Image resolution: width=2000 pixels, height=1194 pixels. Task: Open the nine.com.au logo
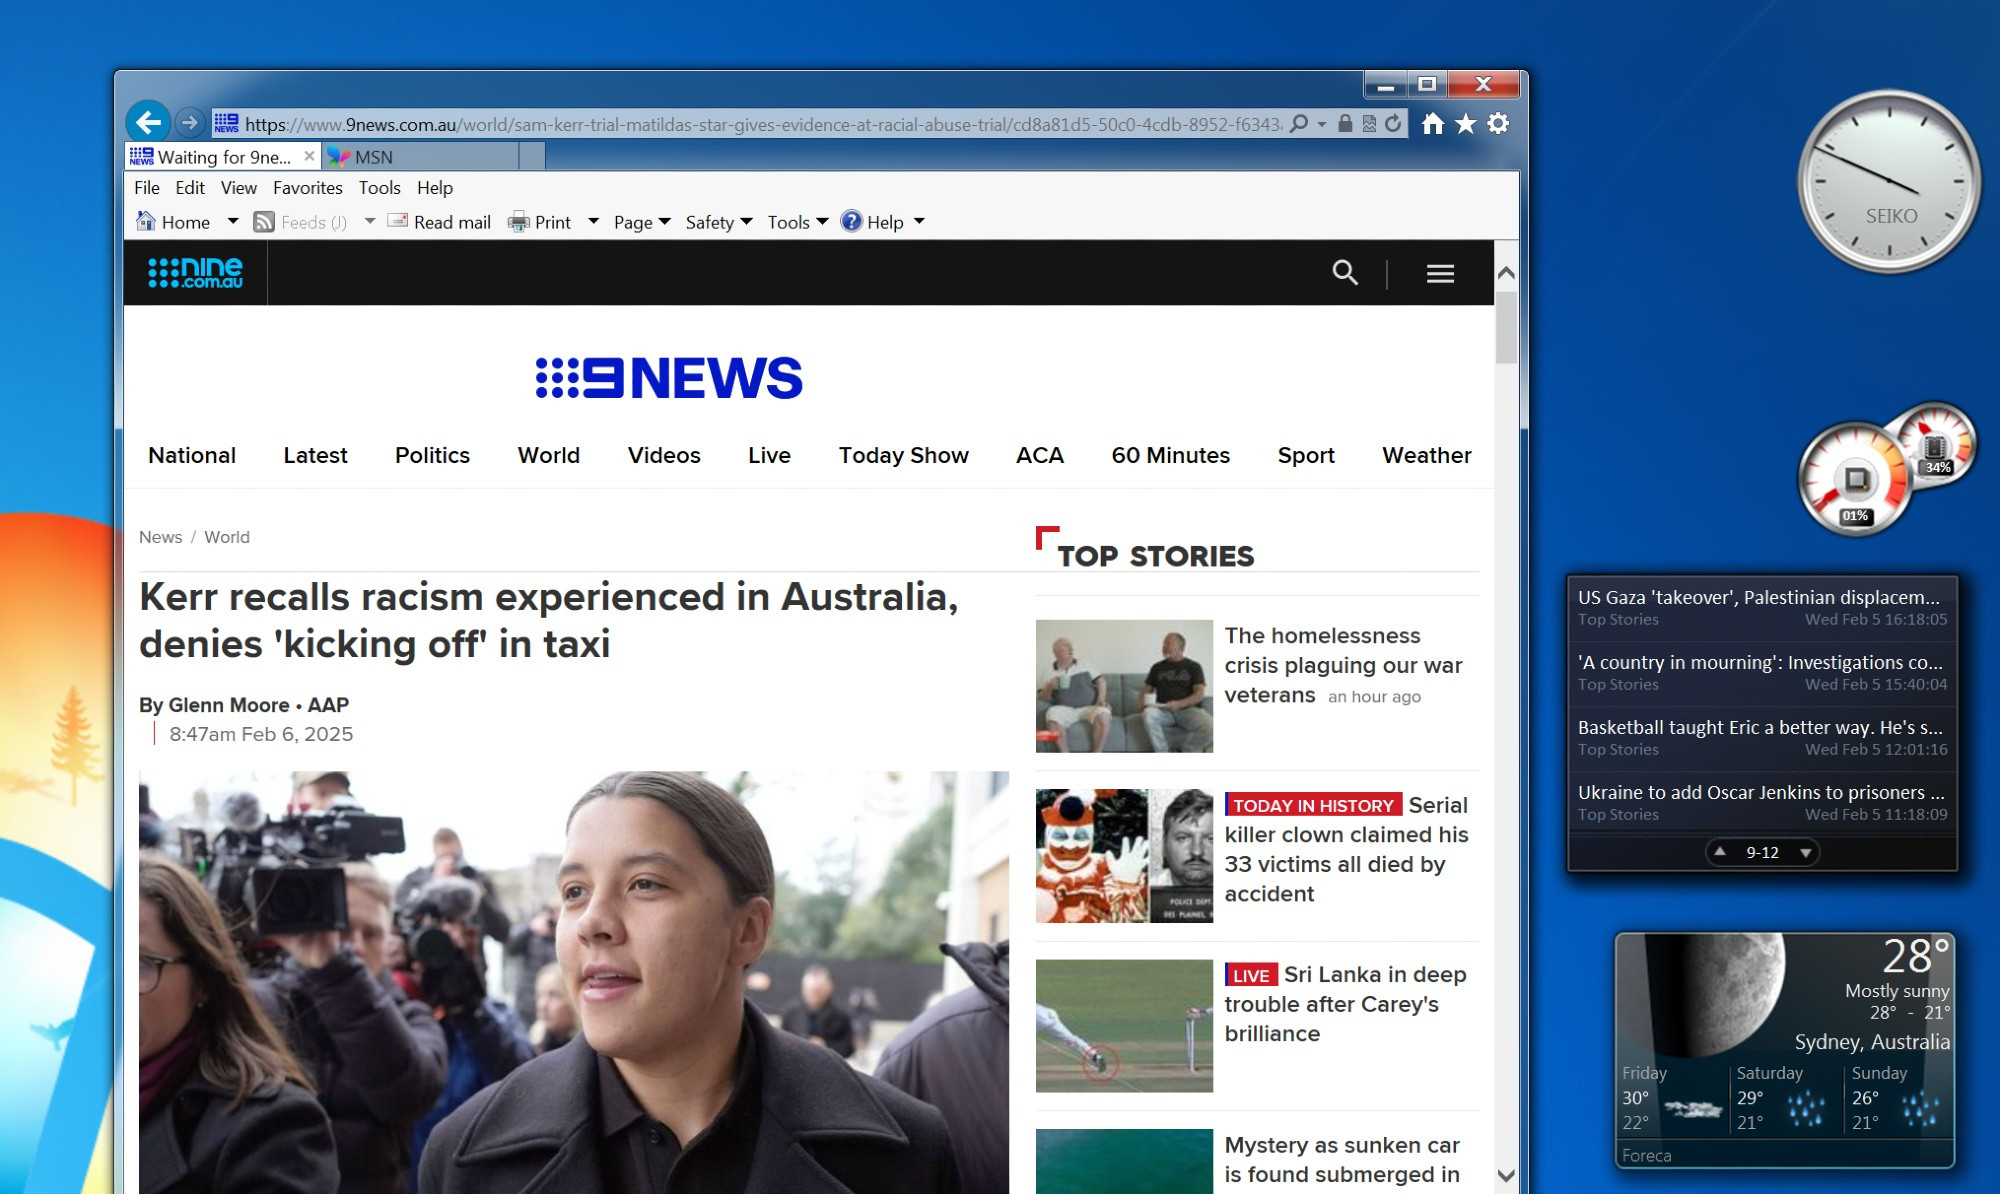(x=196, y=272)
